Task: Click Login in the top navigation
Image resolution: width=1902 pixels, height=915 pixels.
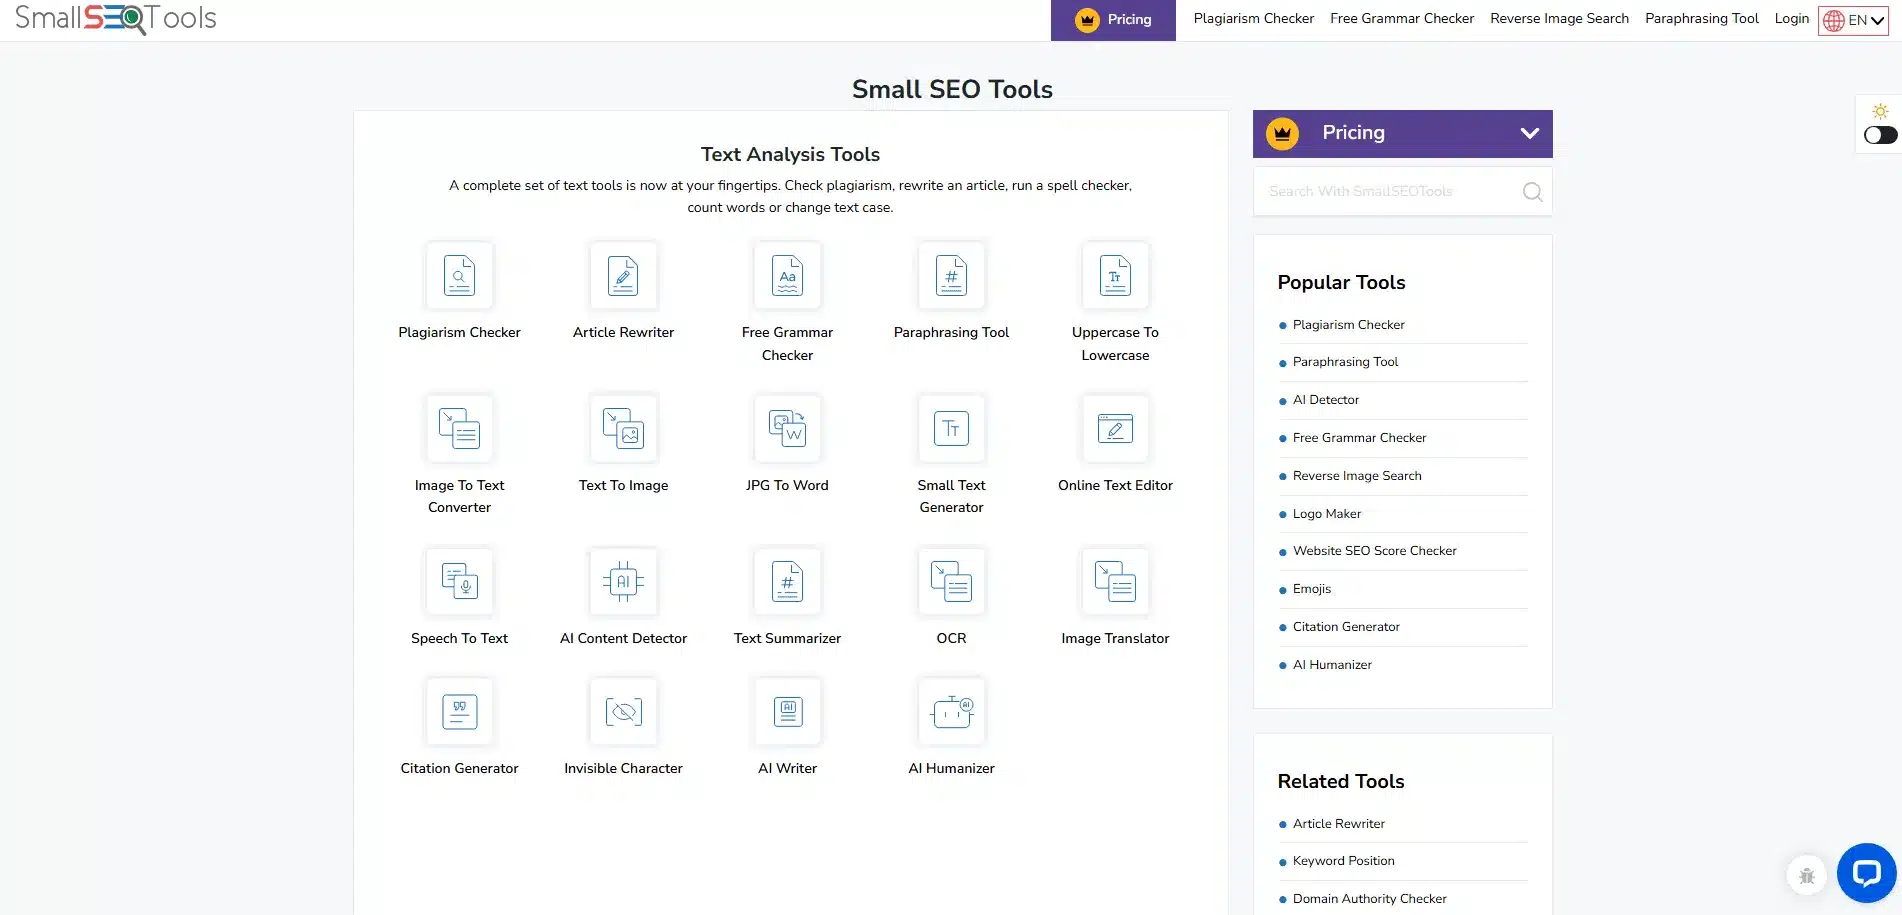Action: [x=1791, y=19]
